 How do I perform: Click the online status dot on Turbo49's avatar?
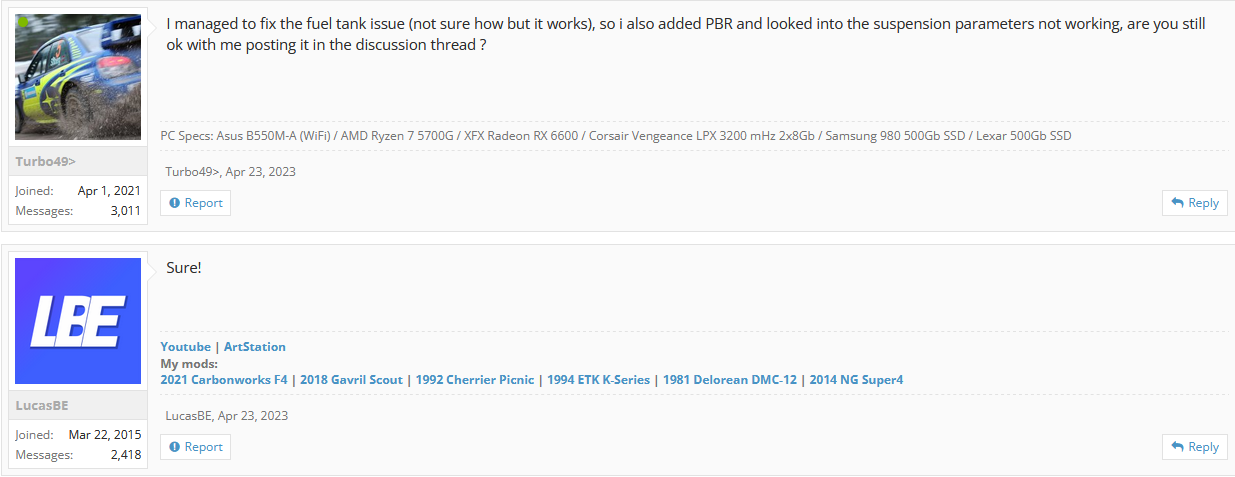(x=22, y=21)
